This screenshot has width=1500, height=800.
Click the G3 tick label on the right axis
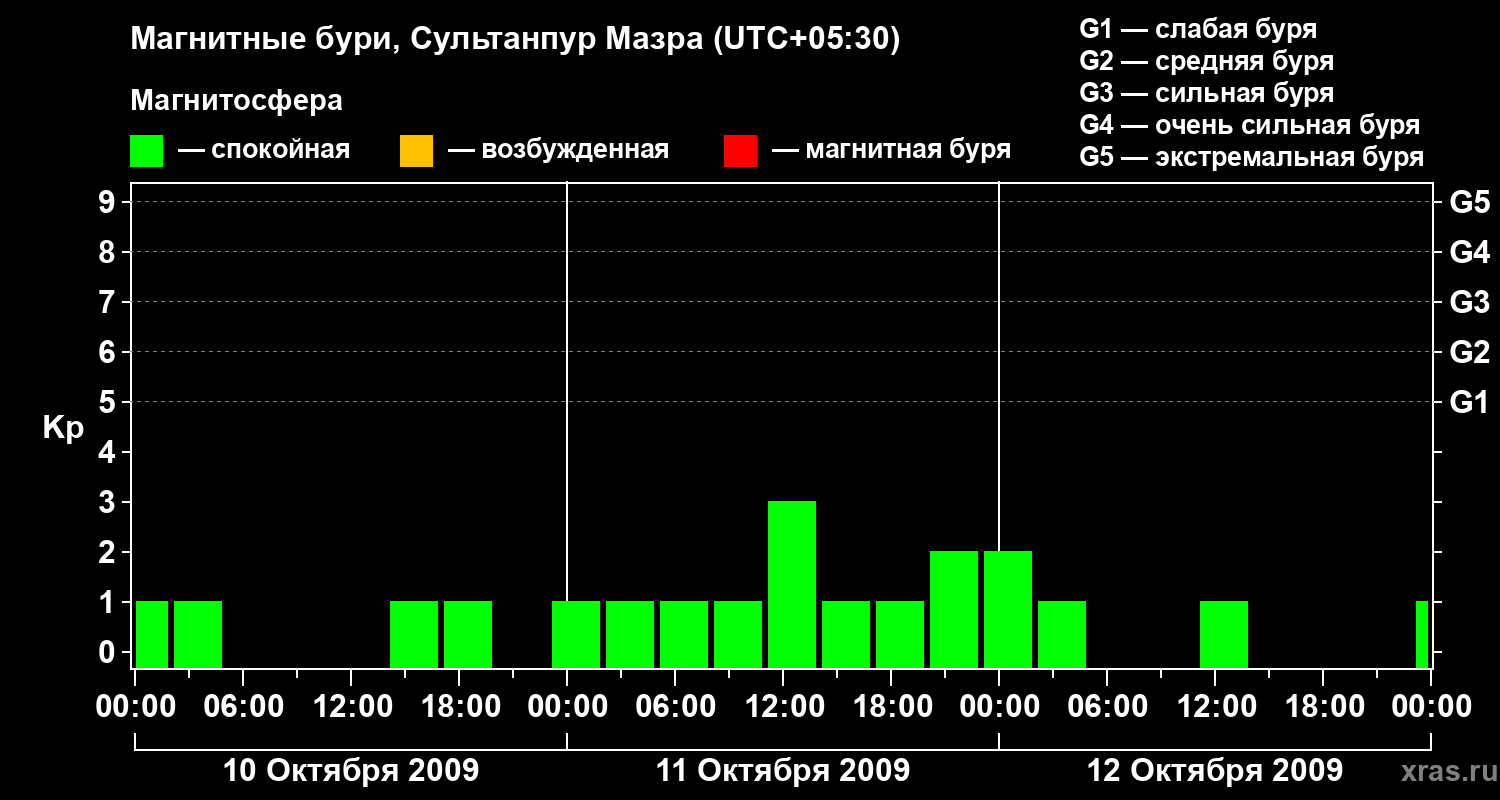click(x=1470, y=302)
